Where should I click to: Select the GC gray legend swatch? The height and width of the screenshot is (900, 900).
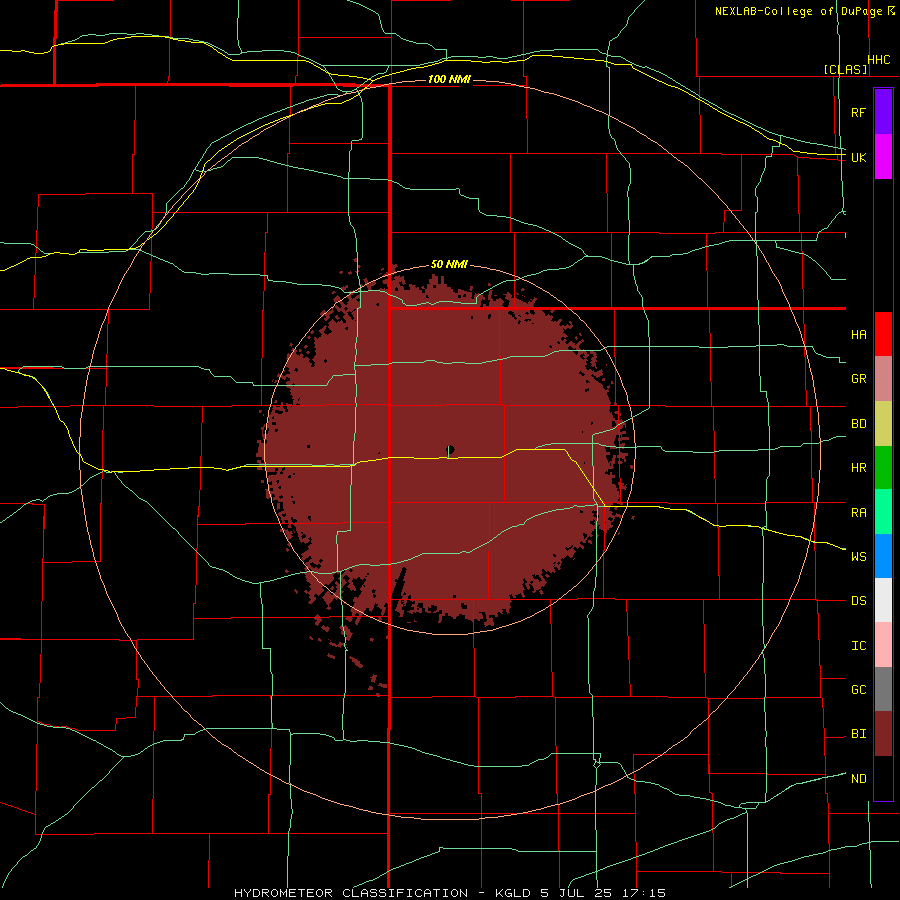coord(883,689)
